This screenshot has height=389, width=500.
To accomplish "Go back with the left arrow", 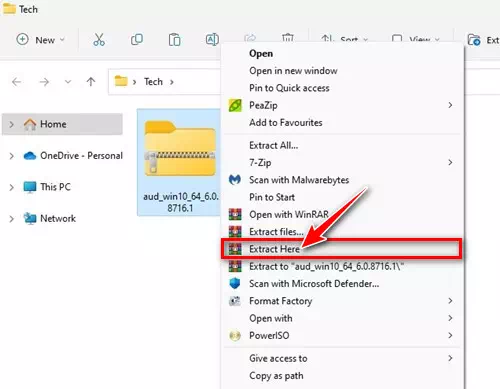I will coord(16,82).
